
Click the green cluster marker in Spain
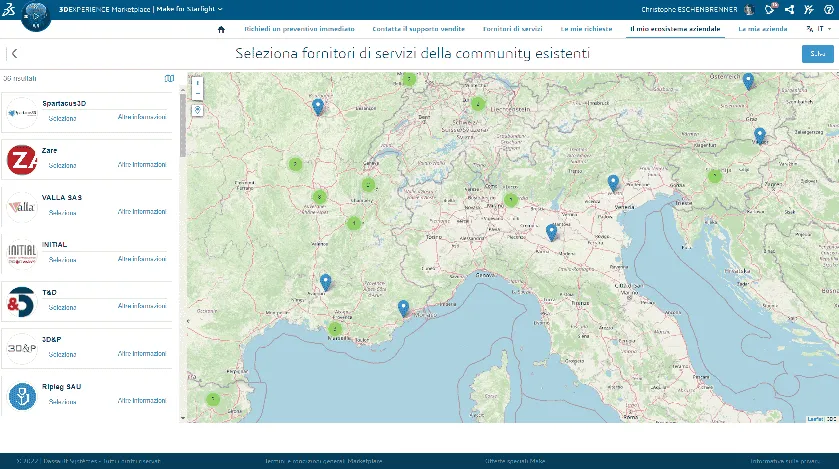coord(213,399)
